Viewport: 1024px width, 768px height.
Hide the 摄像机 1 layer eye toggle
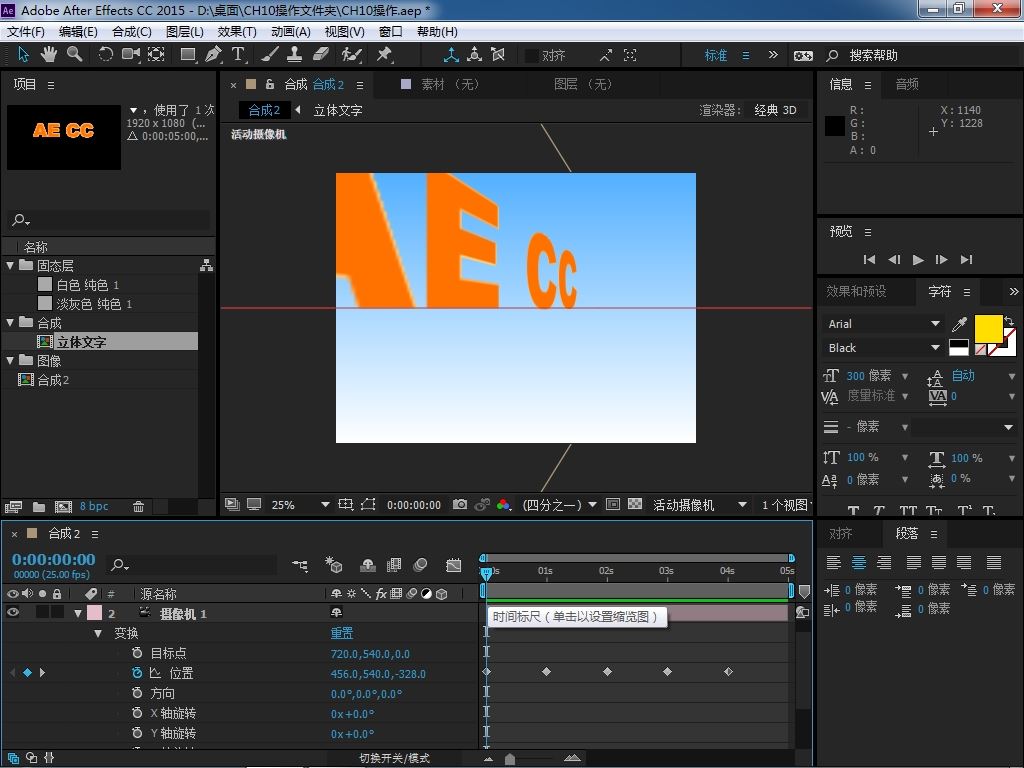click(x=12, y=613)
